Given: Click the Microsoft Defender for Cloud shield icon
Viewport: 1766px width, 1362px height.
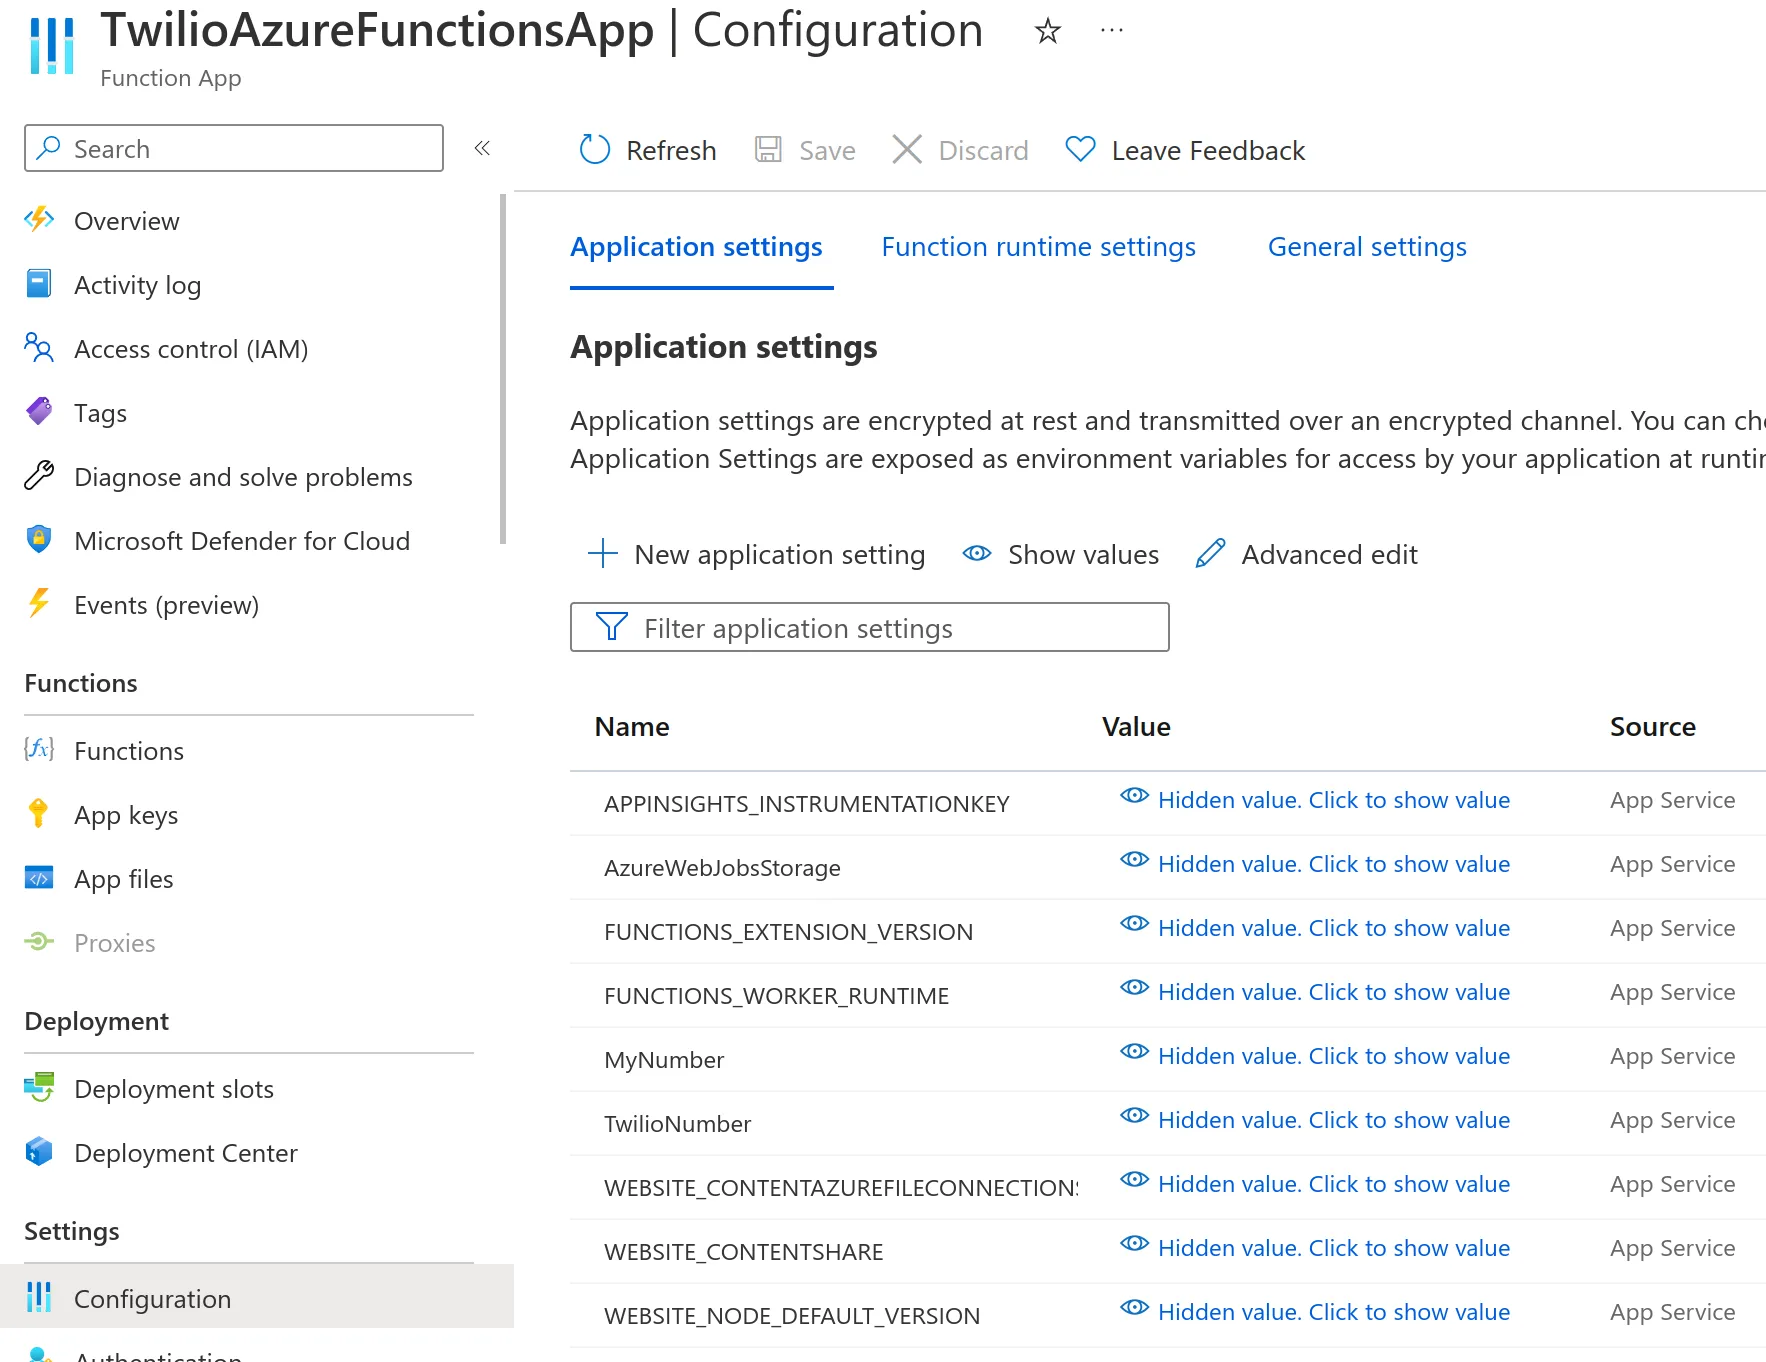Looking at the screenshot, I should tap(39, 540).
